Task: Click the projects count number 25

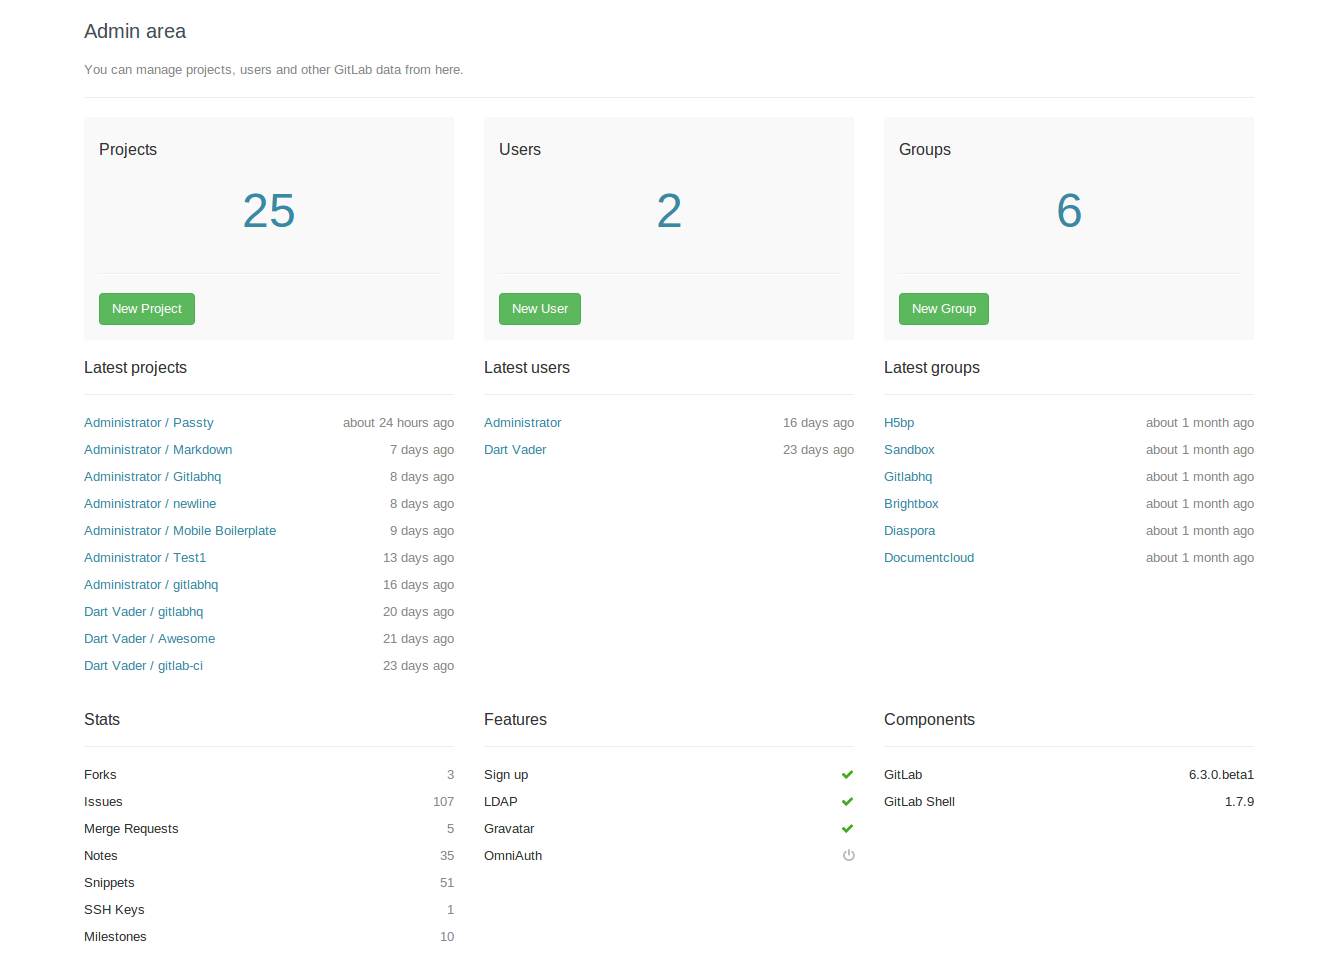Action: (x=268, y=211)
